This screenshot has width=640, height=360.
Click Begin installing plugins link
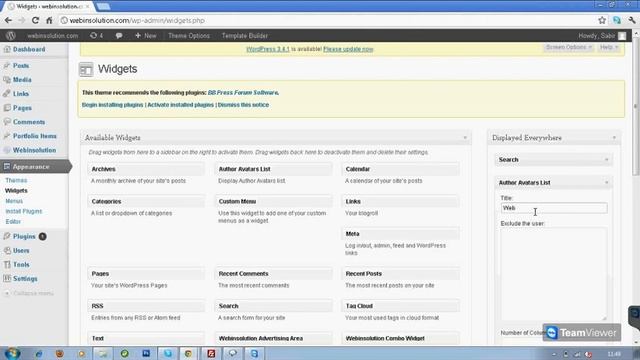coord(113,105)
